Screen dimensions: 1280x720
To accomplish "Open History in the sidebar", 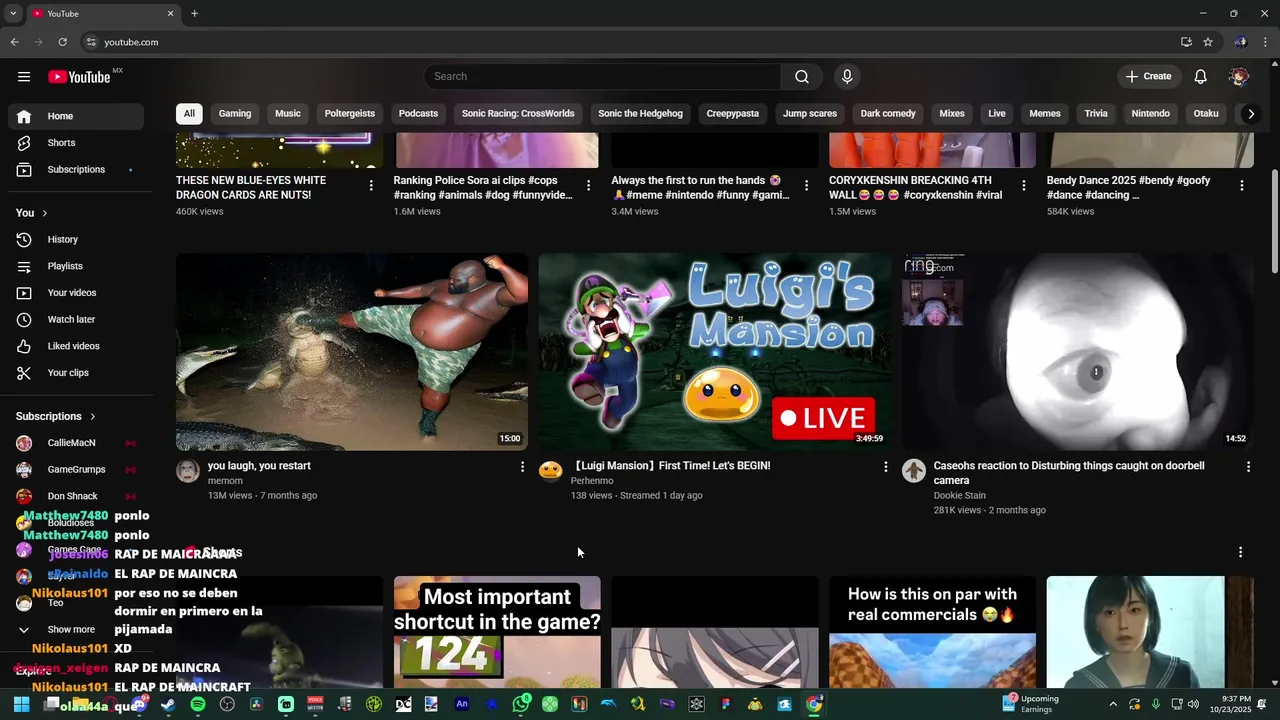I will [76, 240].
